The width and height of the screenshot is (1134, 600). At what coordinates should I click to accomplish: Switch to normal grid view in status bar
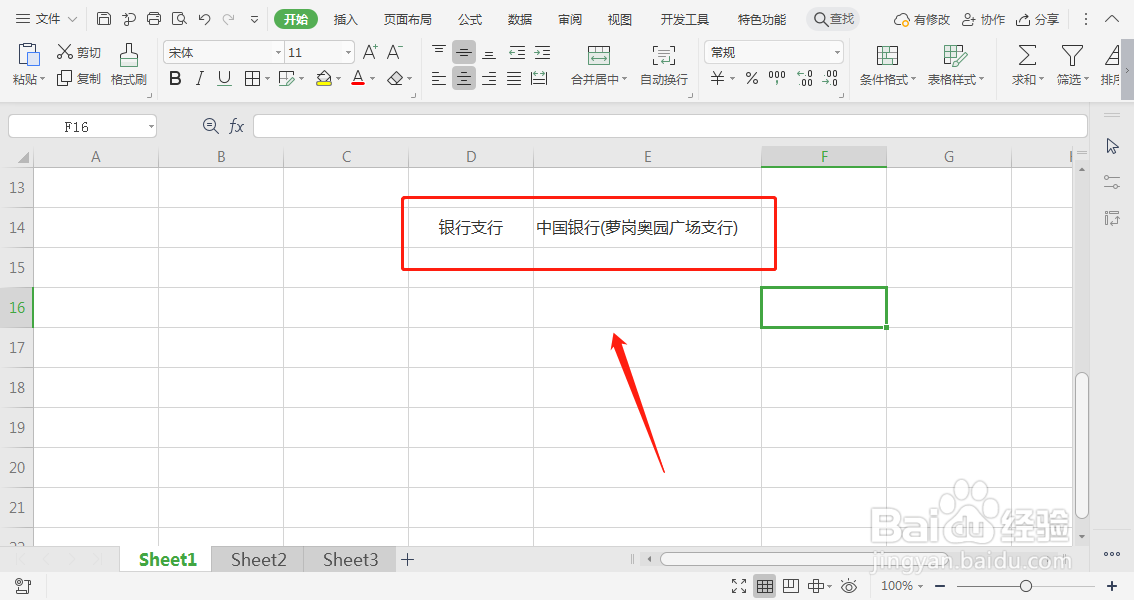click(764, 586)
